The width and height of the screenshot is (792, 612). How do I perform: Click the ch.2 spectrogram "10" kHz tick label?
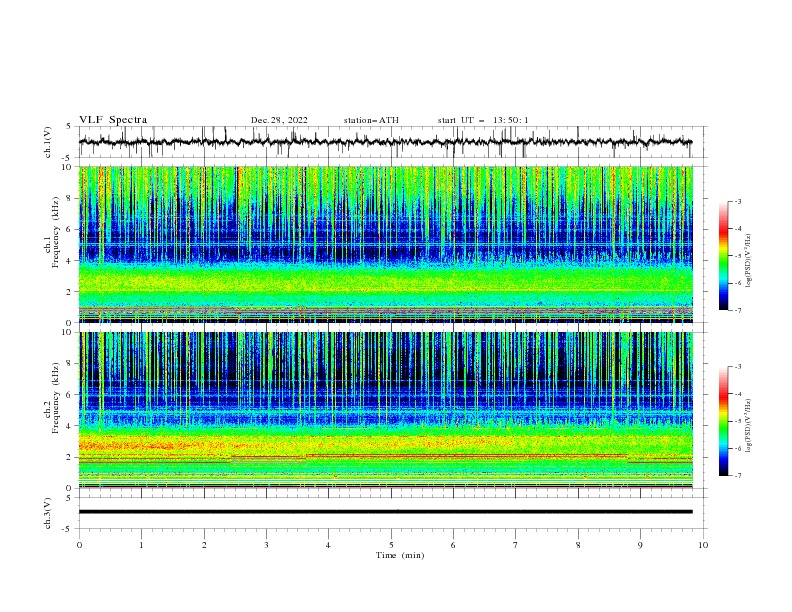68,332
